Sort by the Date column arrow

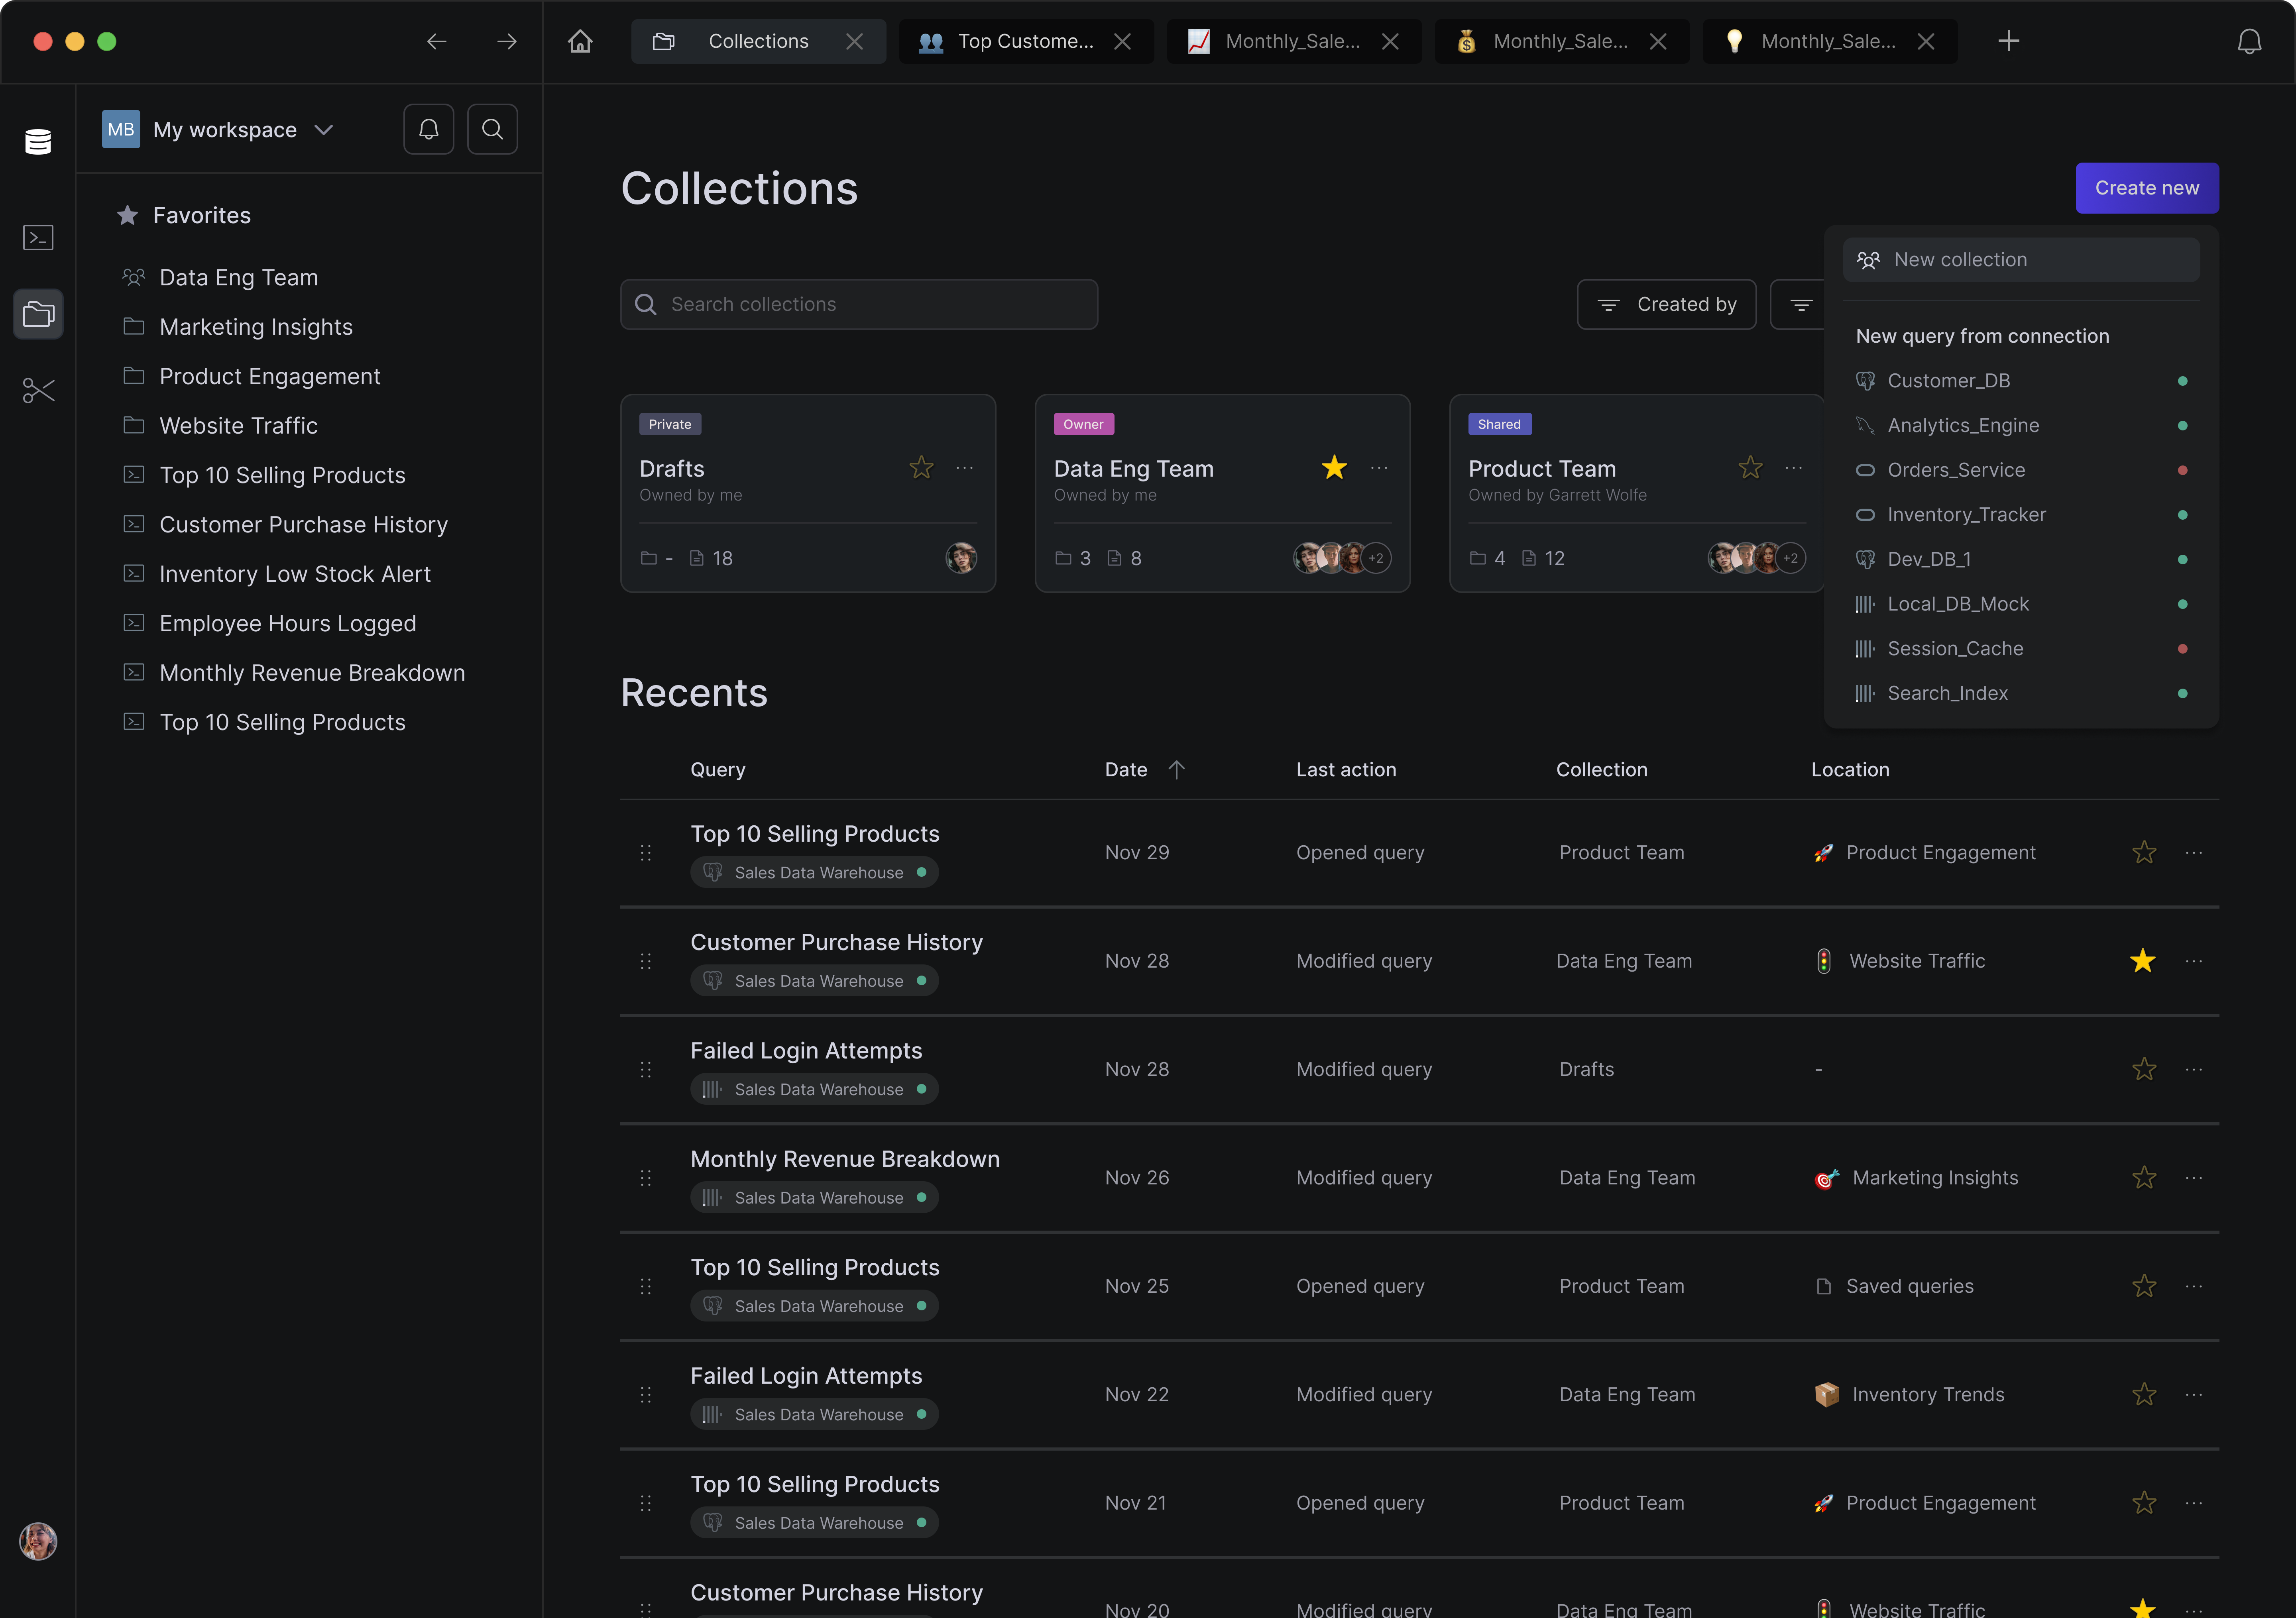(x=1176, y=770)
